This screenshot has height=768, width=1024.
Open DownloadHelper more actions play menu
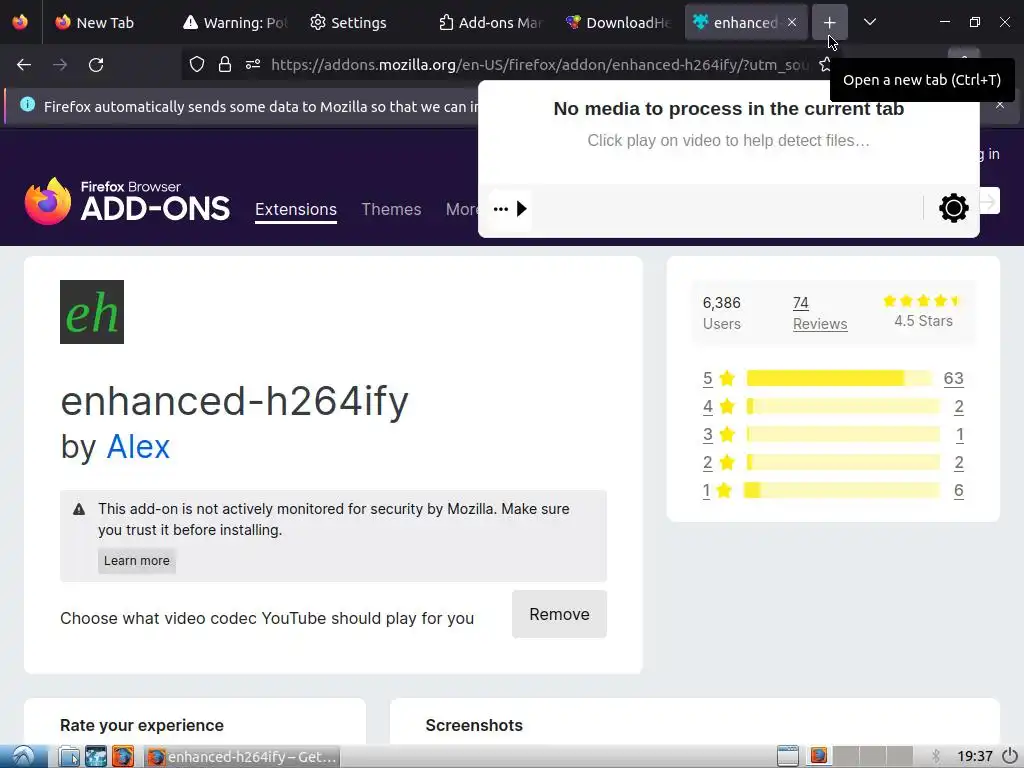[510, 209]
